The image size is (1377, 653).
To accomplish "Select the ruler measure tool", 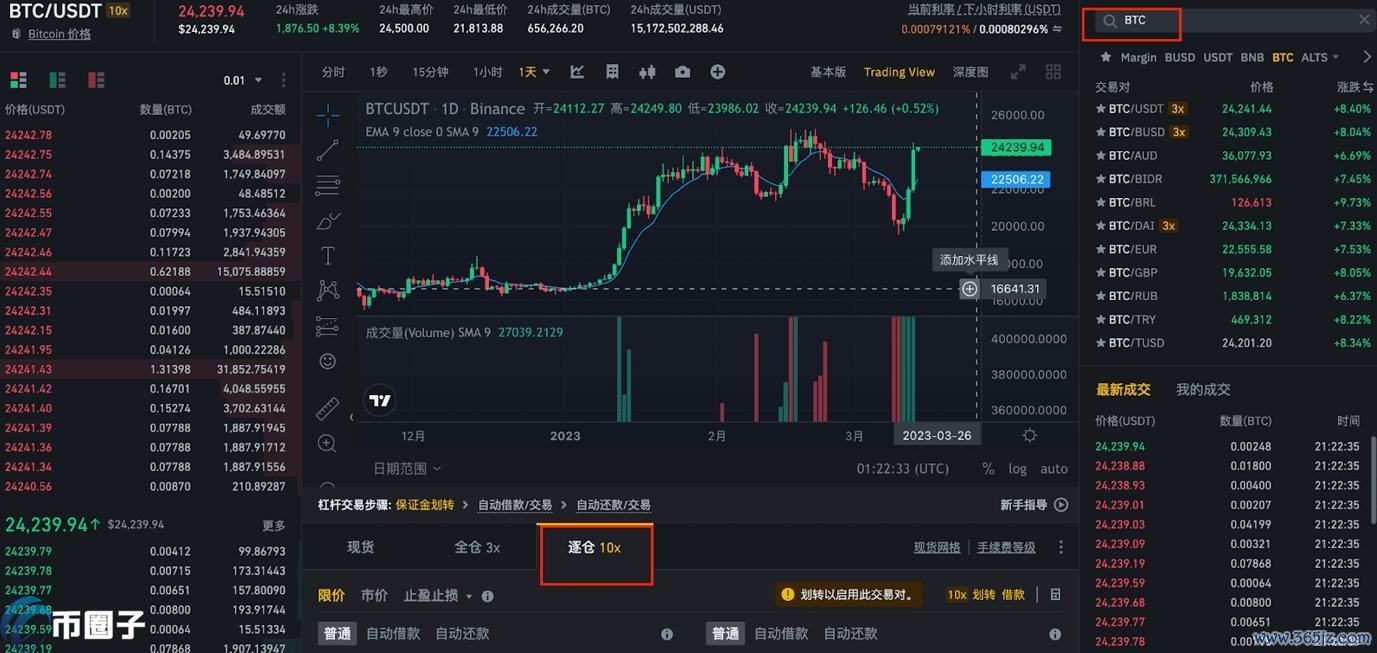I will tap(327, 408).
